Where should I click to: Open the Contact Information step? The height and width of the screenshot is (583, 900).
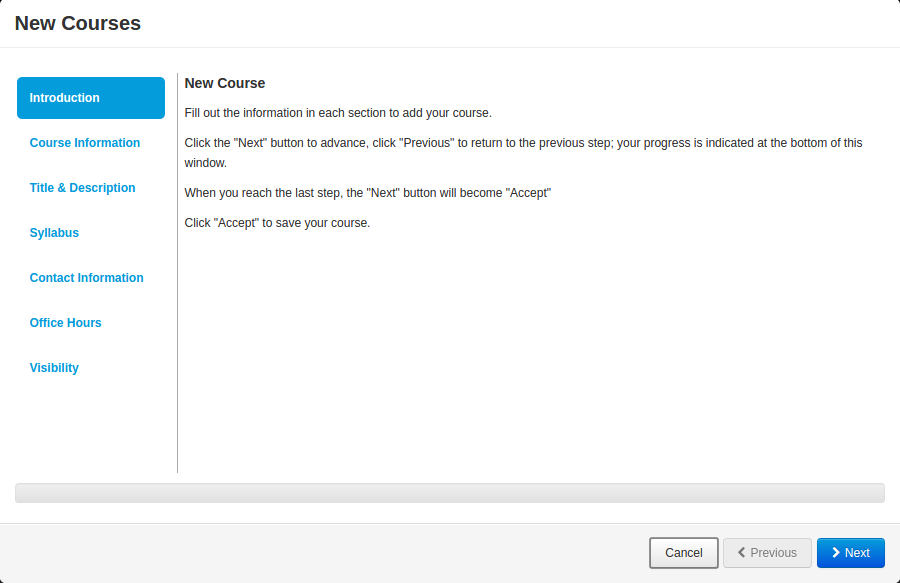(87, 278)
